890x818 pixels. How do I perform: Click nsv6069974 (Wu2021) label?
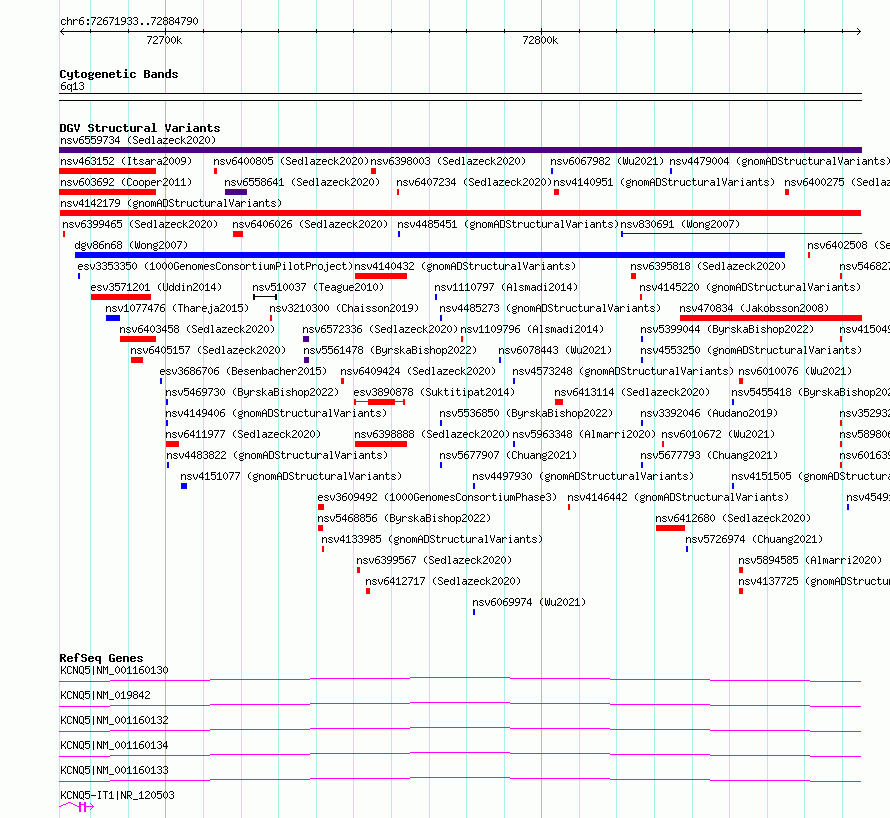529,602
